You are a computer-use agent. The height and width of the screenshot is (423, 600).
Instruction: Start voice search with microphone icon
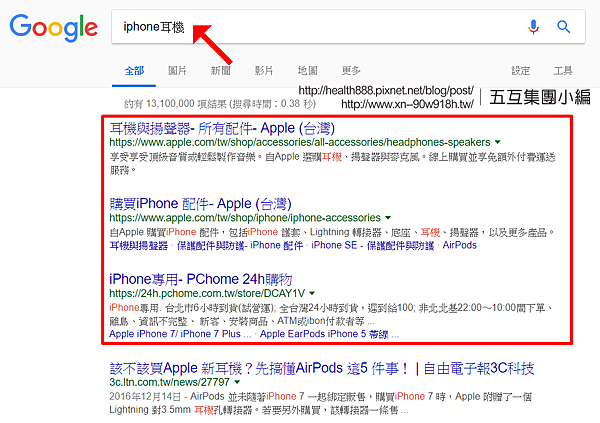click(533, 27)
